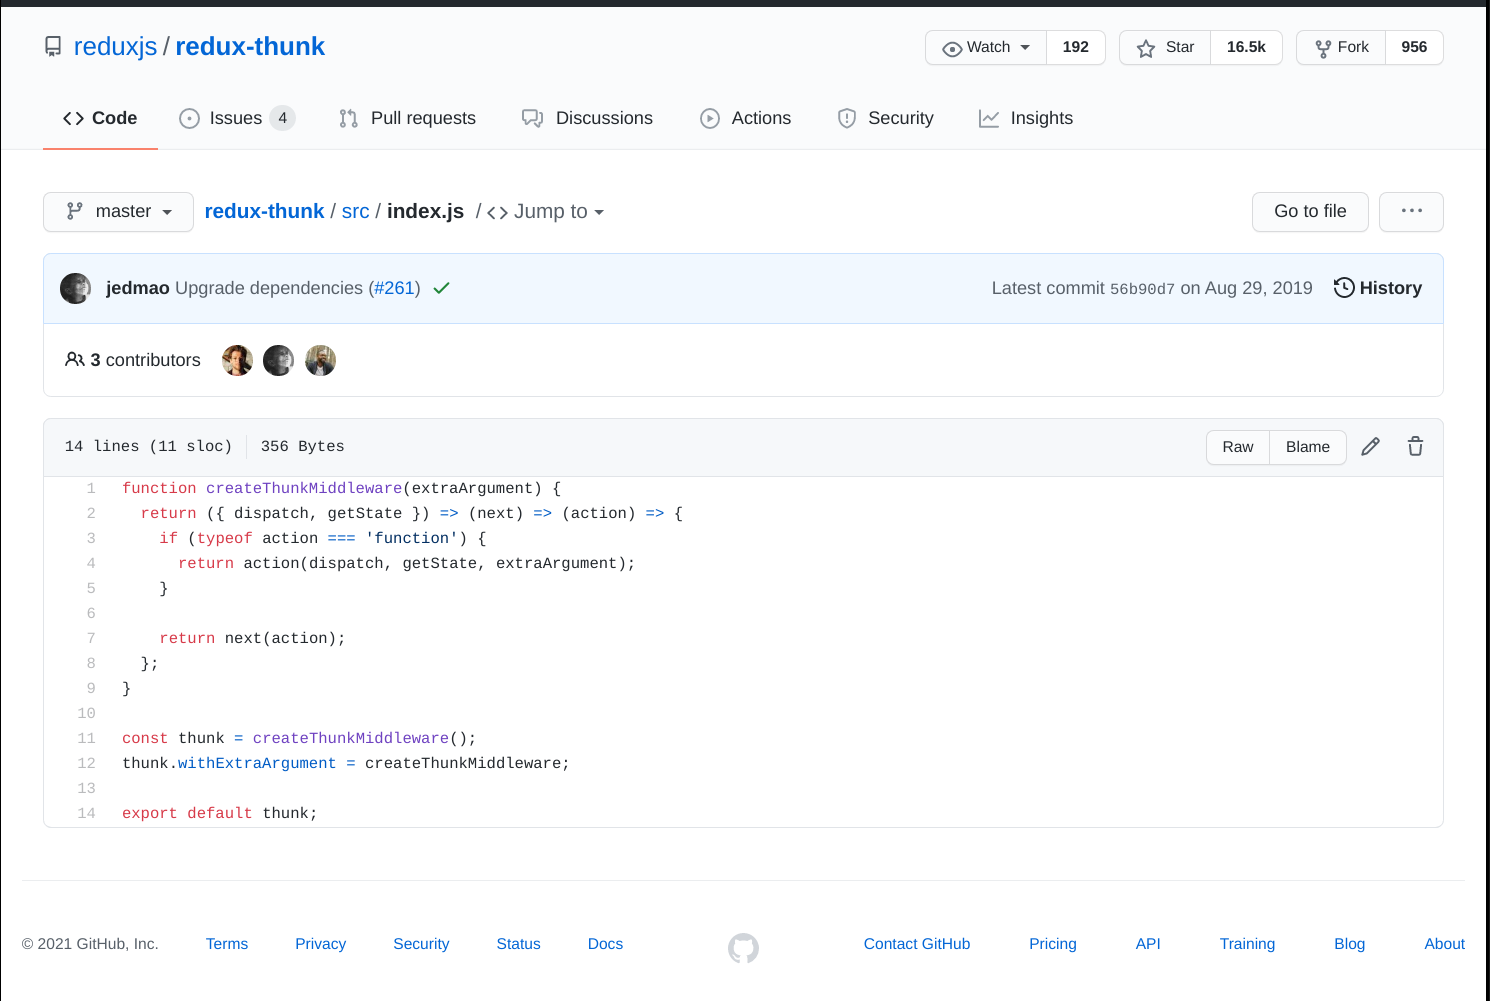View the 16.5k stargazers count
The width and height of the screenshot is (1490, 1001).
tap(1246, 47)
